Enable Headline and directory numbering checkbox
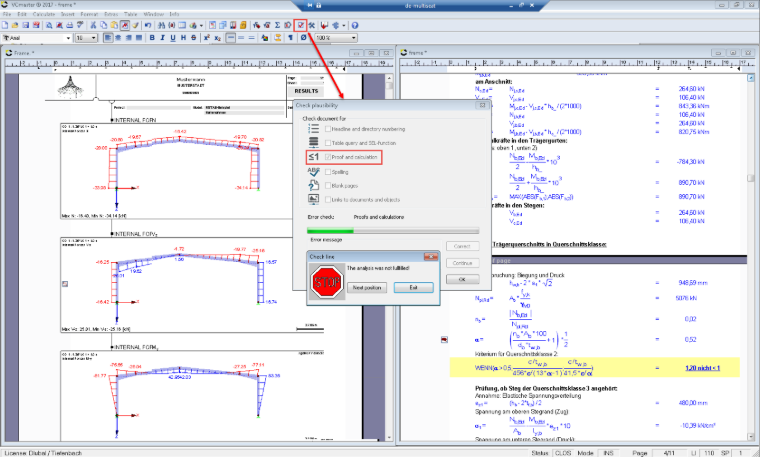This screenshot has height=457, width=760. [x=328, y=129]
